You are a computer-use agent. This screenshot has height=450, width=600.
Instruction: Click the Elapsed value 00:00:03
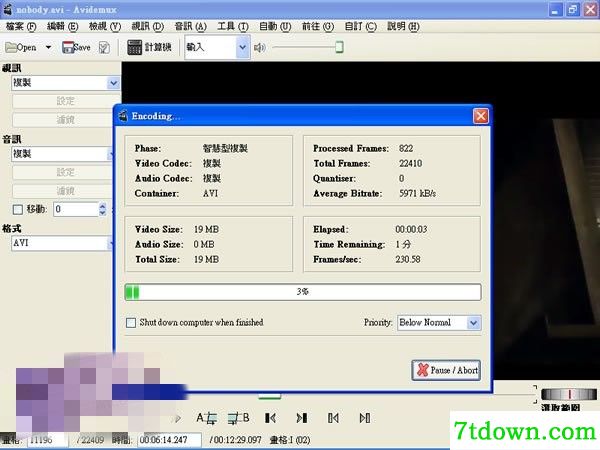[x=411, y=229]
